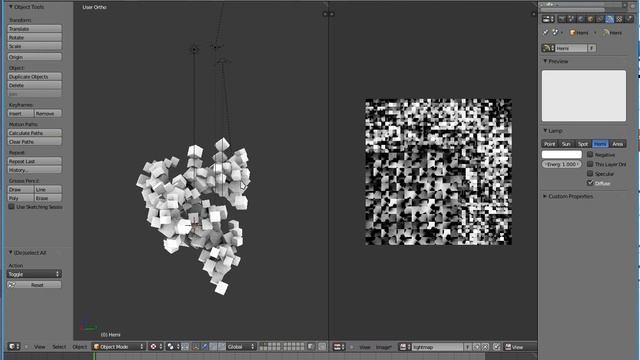The image size is (640, 360).
Task: Click the lamp datablock browse icon
Action: point(548,48)
